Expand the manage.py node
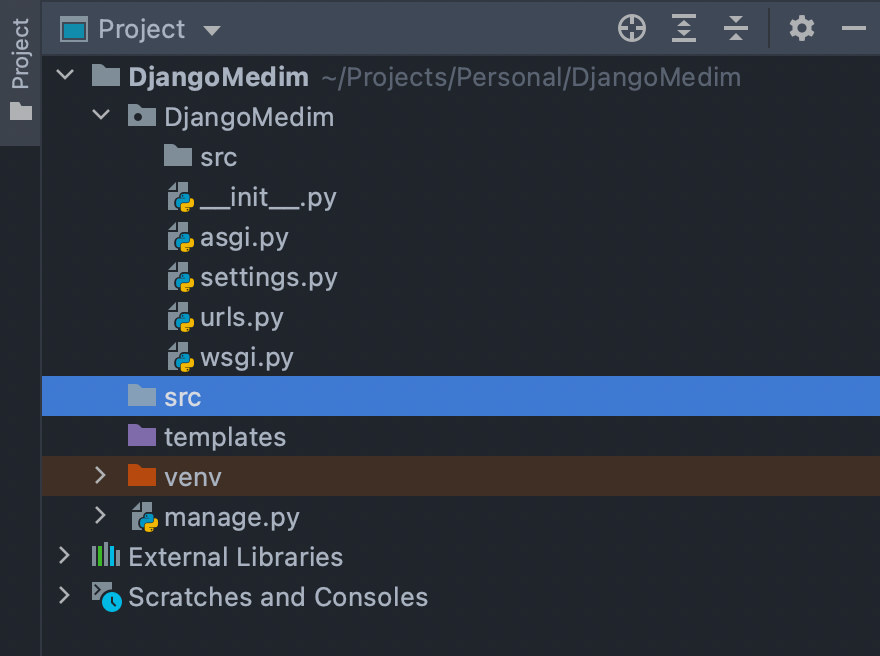 click(x=99, y=517)
